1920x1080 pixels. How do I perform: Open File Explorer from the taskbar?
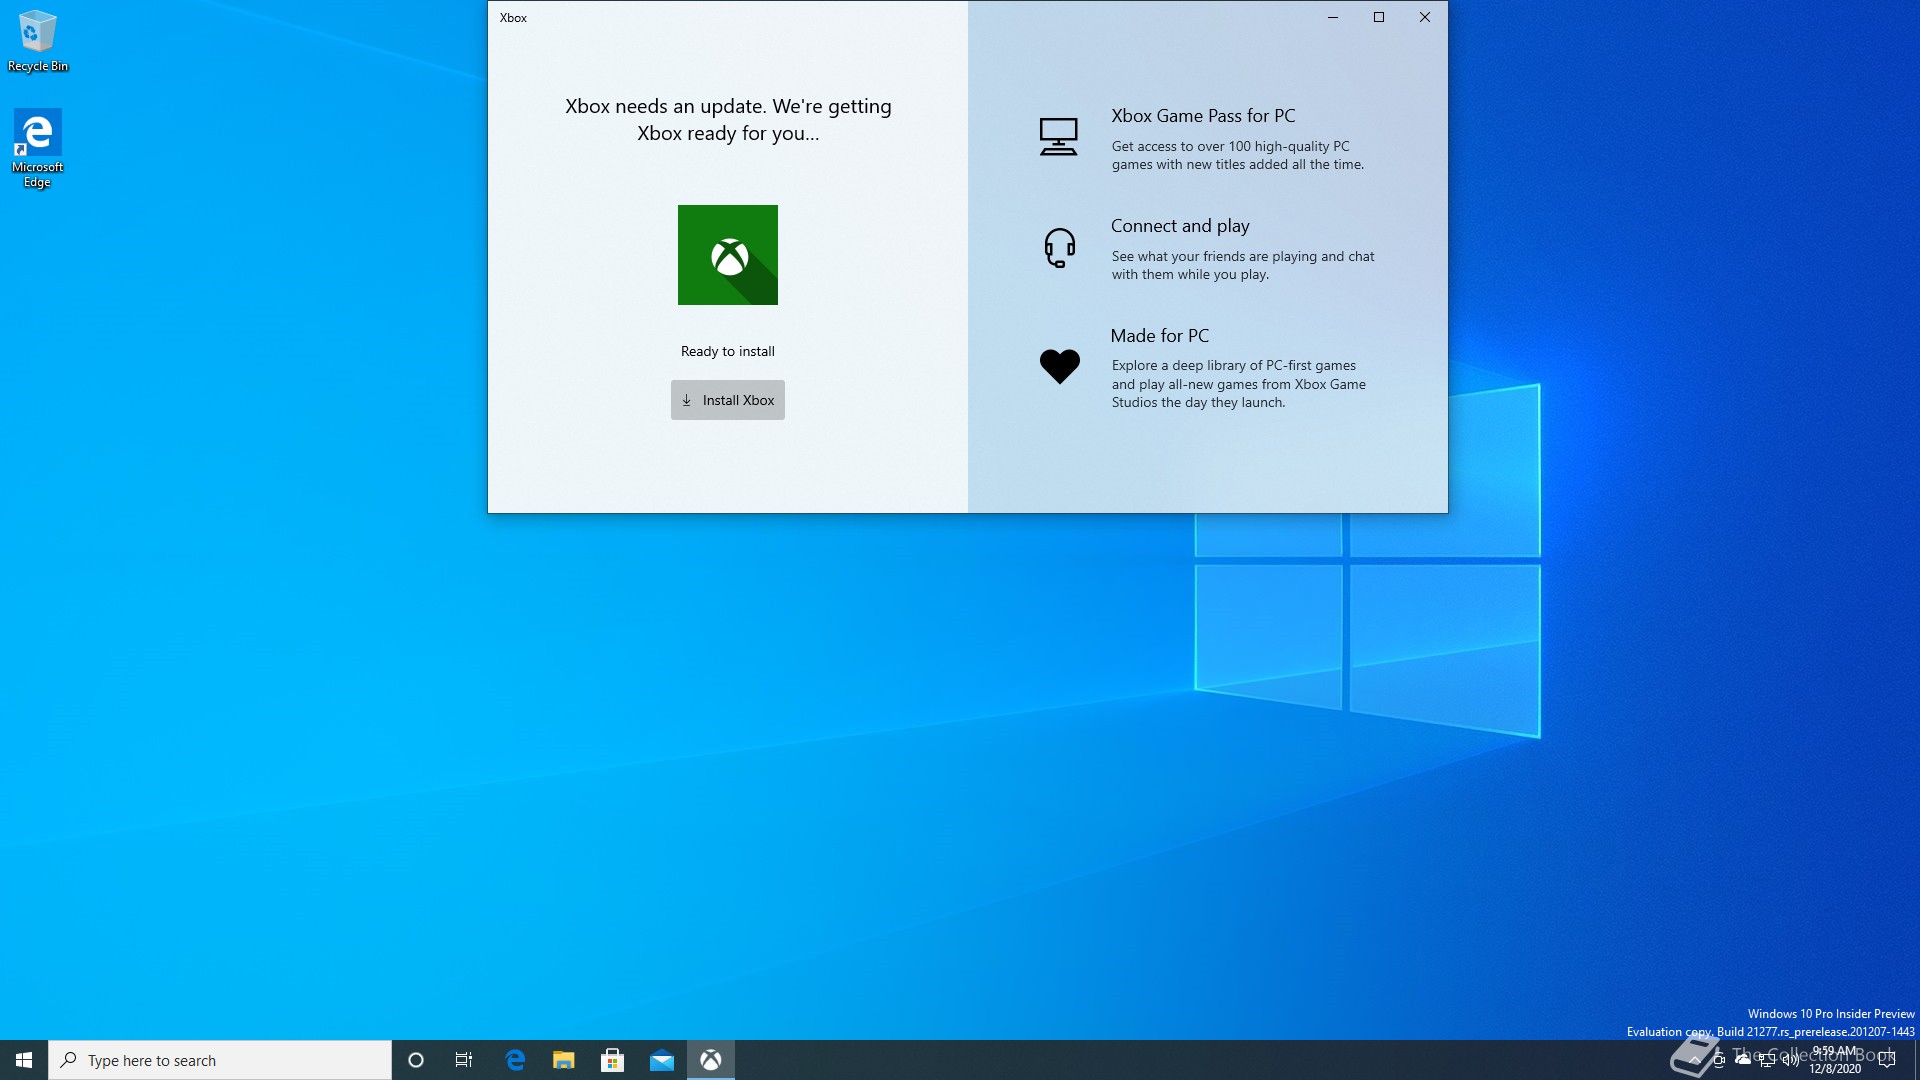564,1060
